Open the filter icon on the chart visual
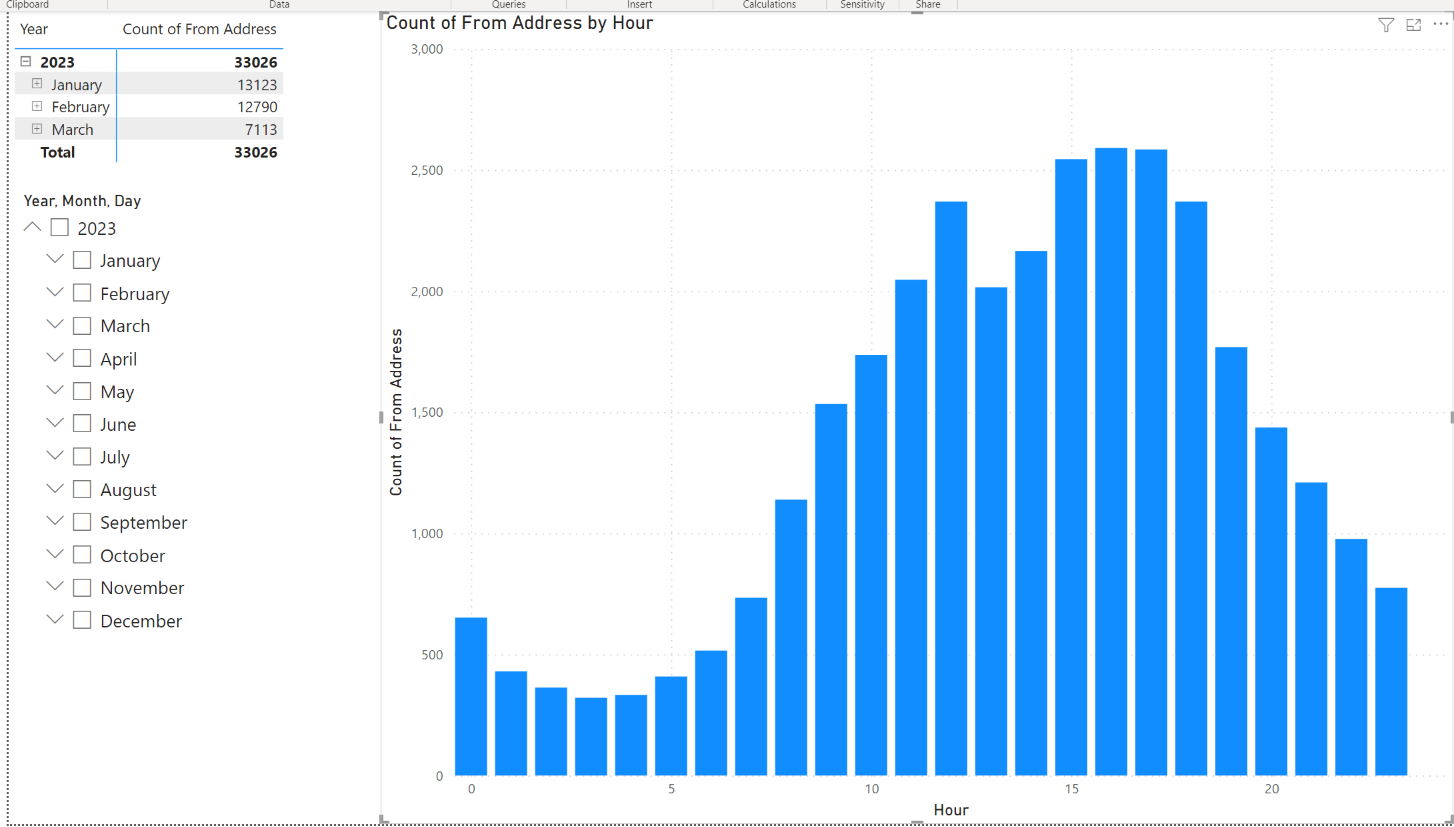The image size is (1454, 827). [1386, 25]
